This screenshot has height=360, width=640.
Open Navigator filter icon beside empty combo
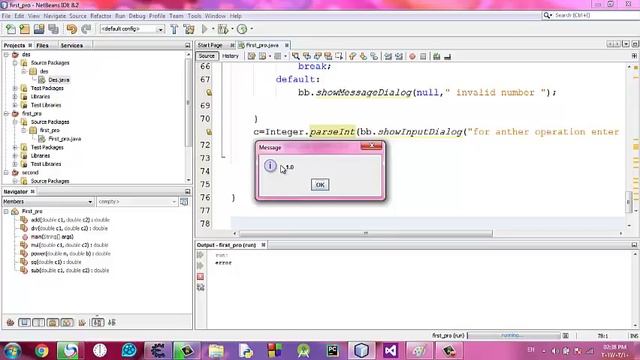point(184,202)
